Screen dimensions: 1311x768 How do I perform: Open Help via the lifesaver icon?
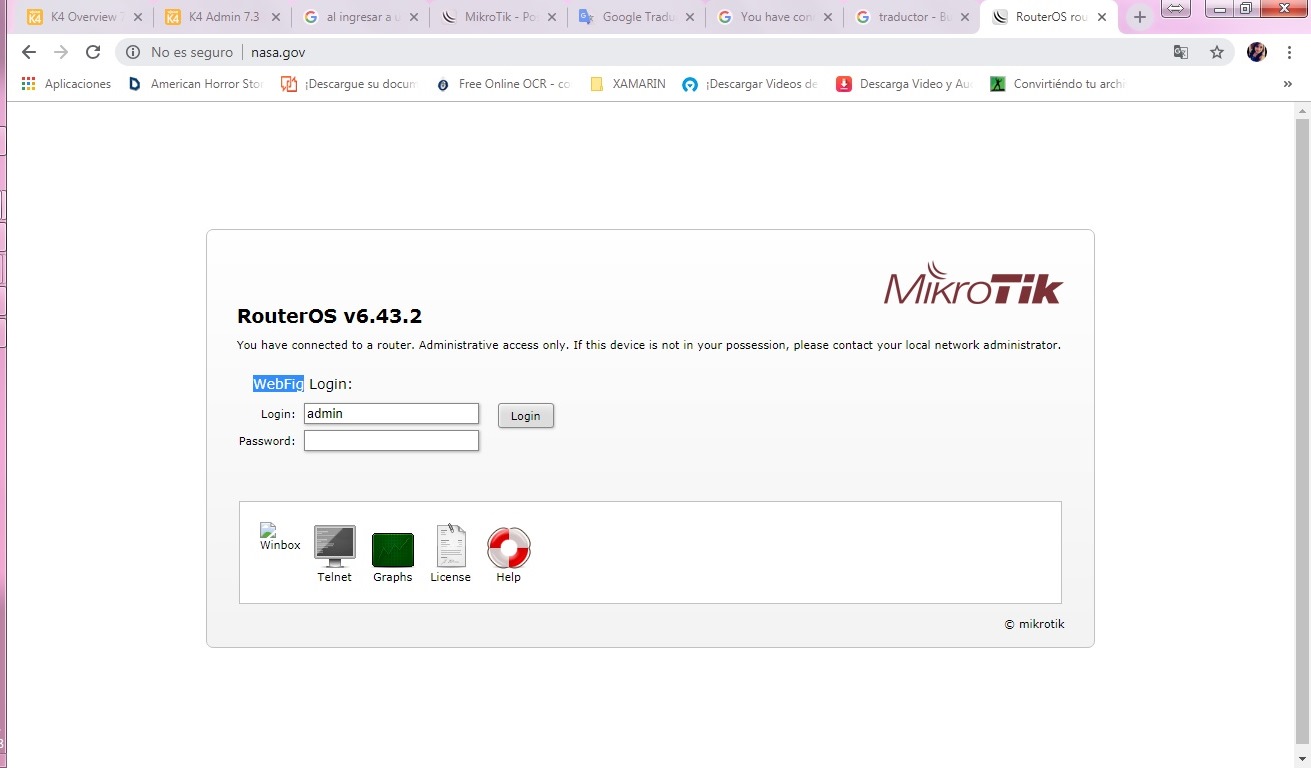[x=508, y=548]
